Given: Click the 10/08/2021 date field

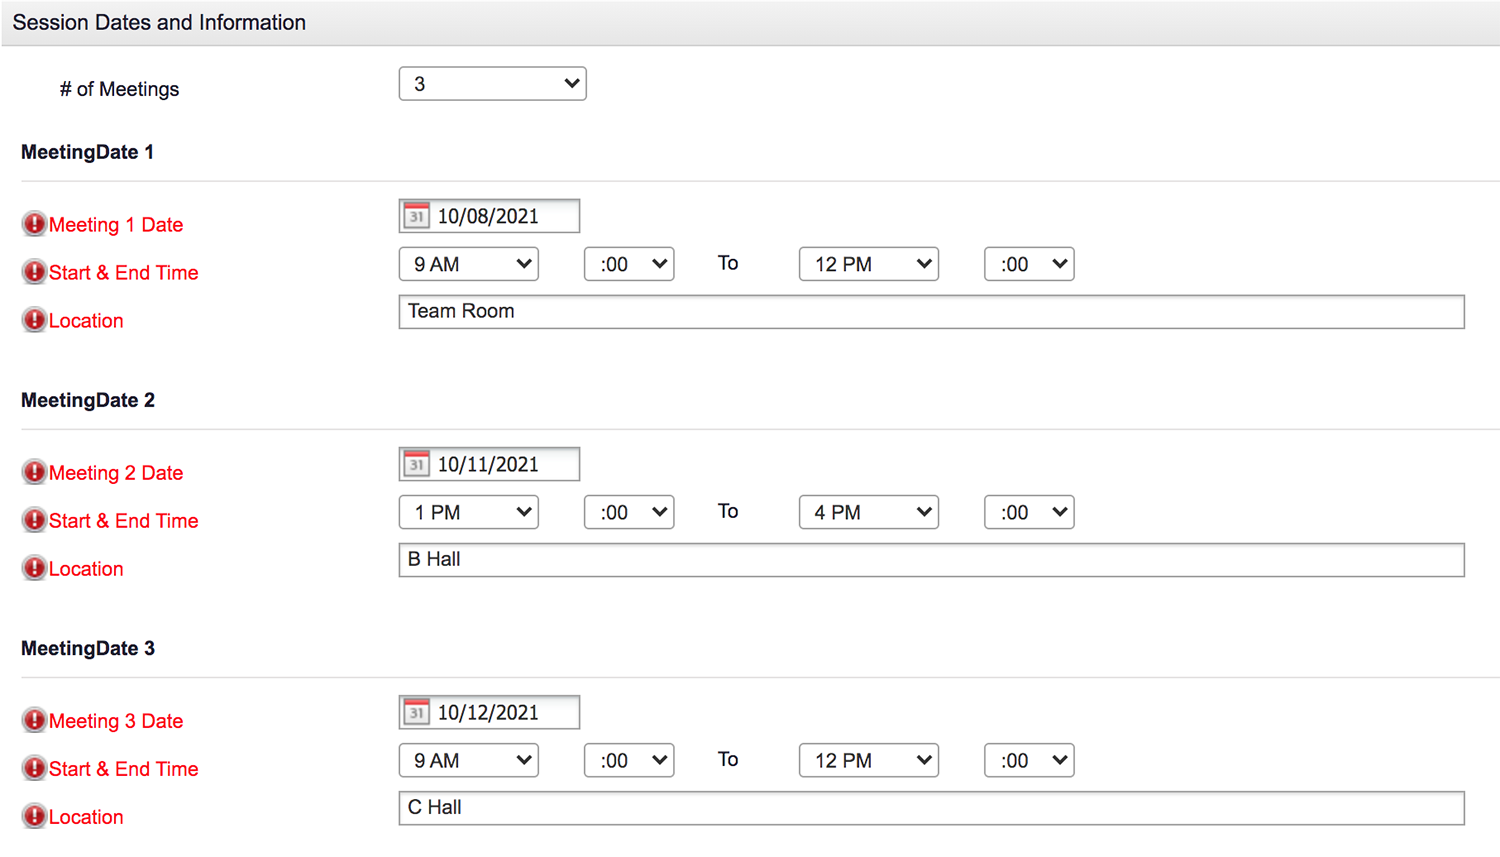Looking at the screenshot, I should [489, 216].
